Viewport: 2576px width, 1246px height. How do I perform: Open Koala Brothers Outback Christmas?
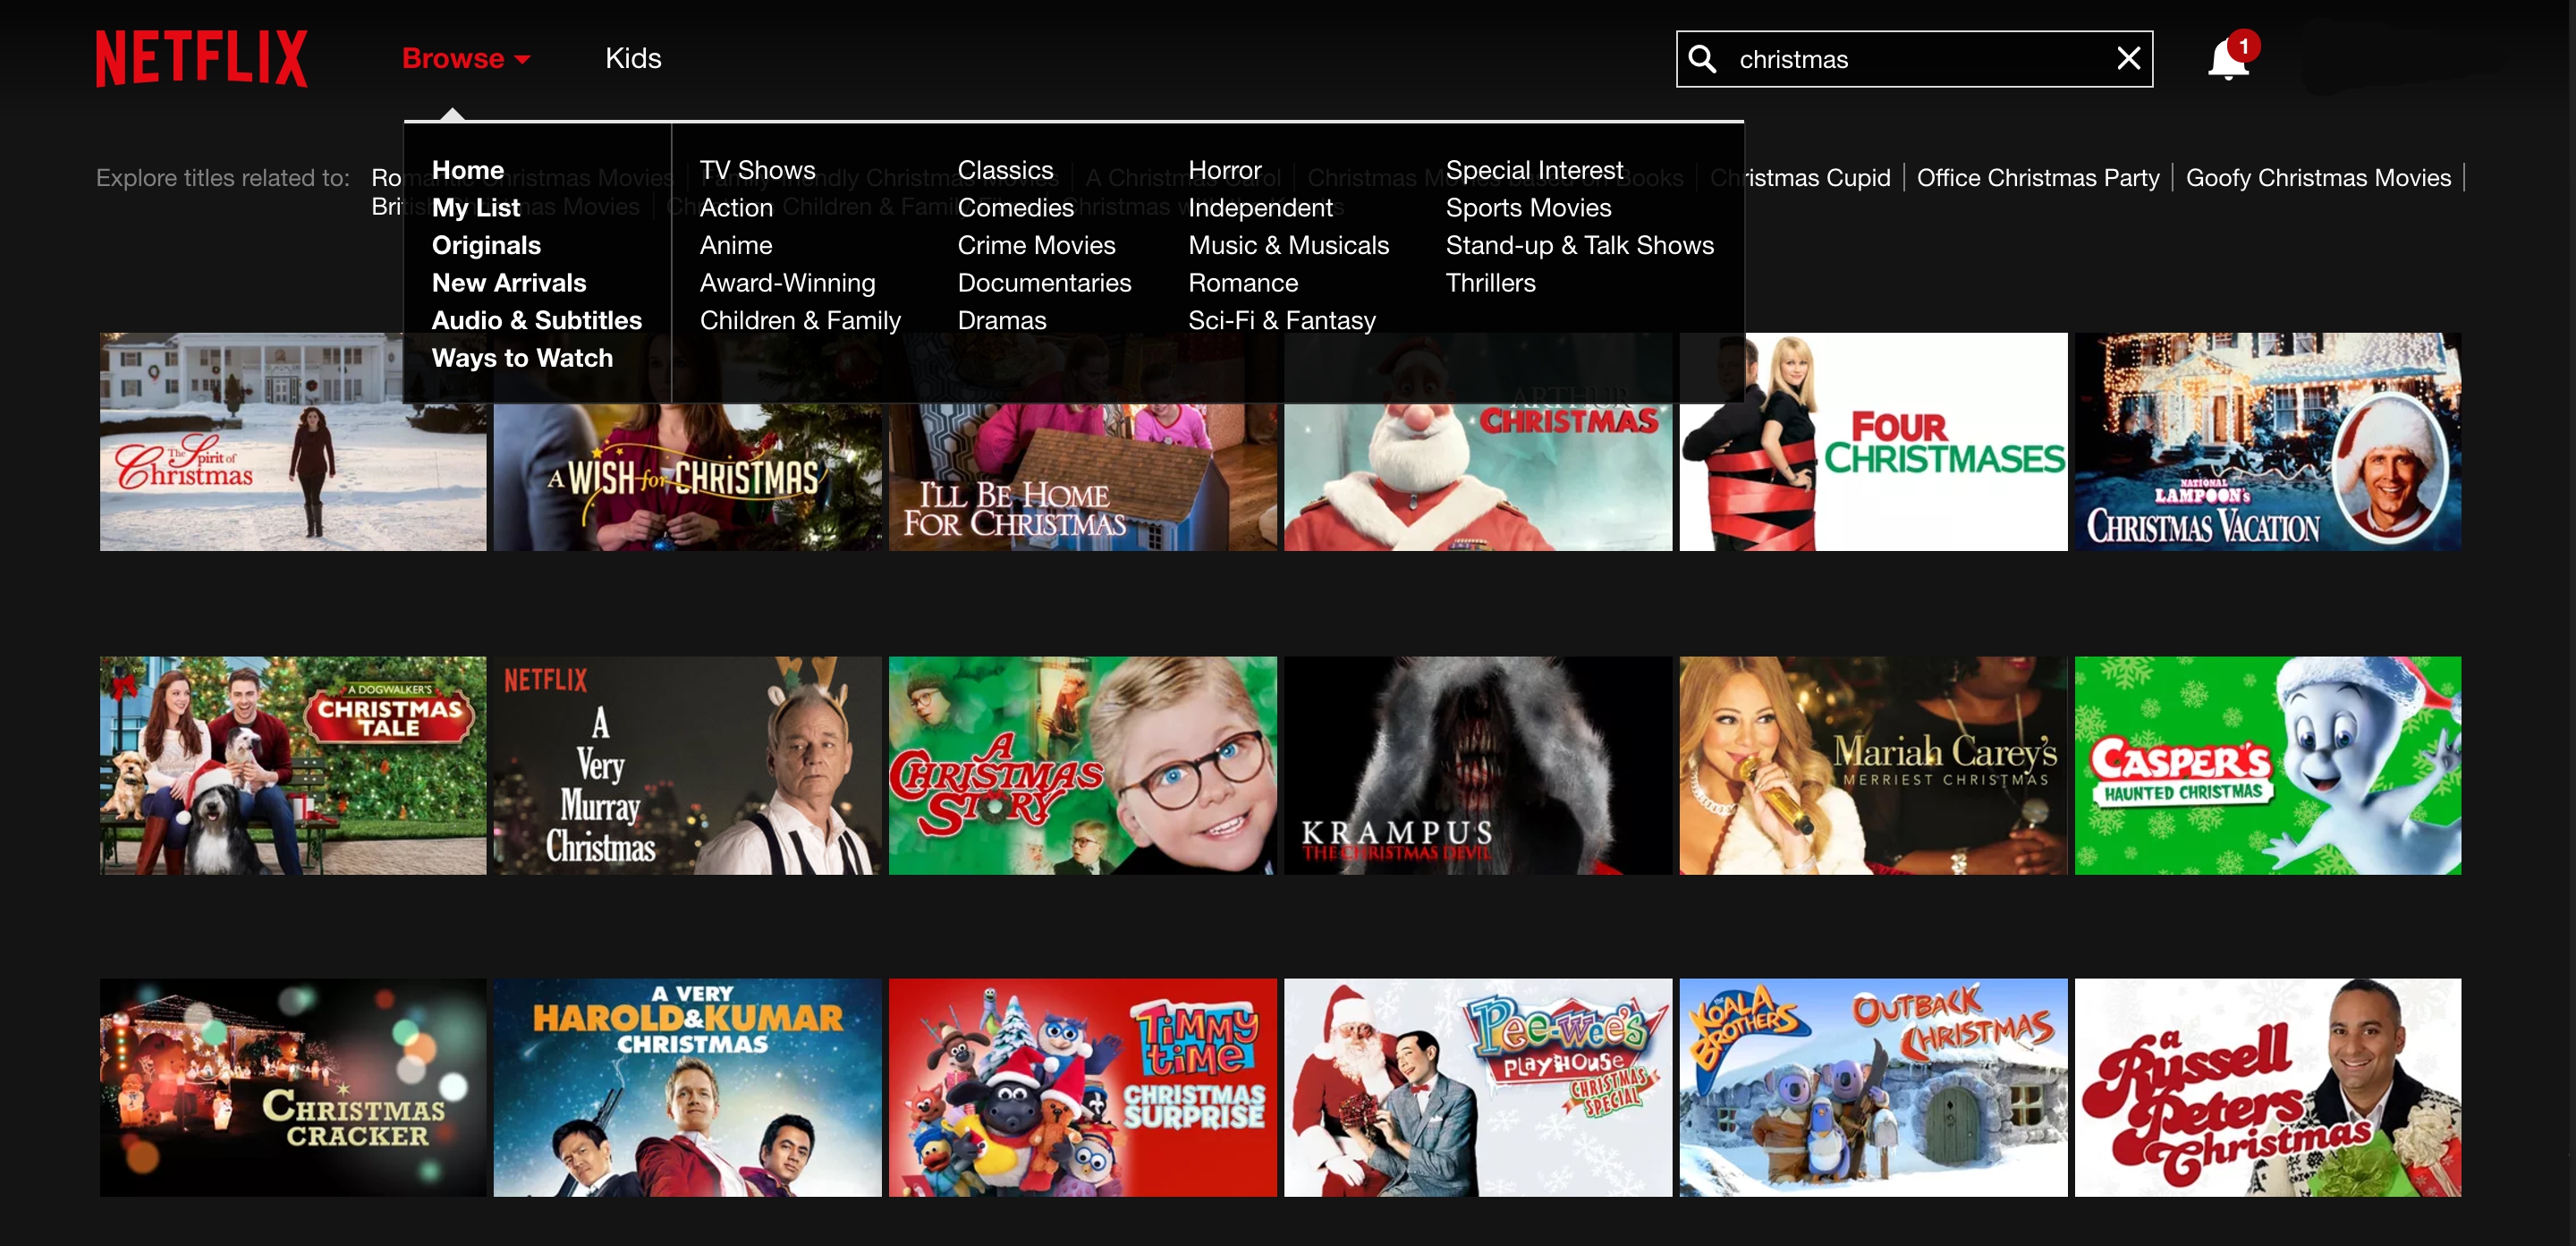click(x=1873, y=1087)
